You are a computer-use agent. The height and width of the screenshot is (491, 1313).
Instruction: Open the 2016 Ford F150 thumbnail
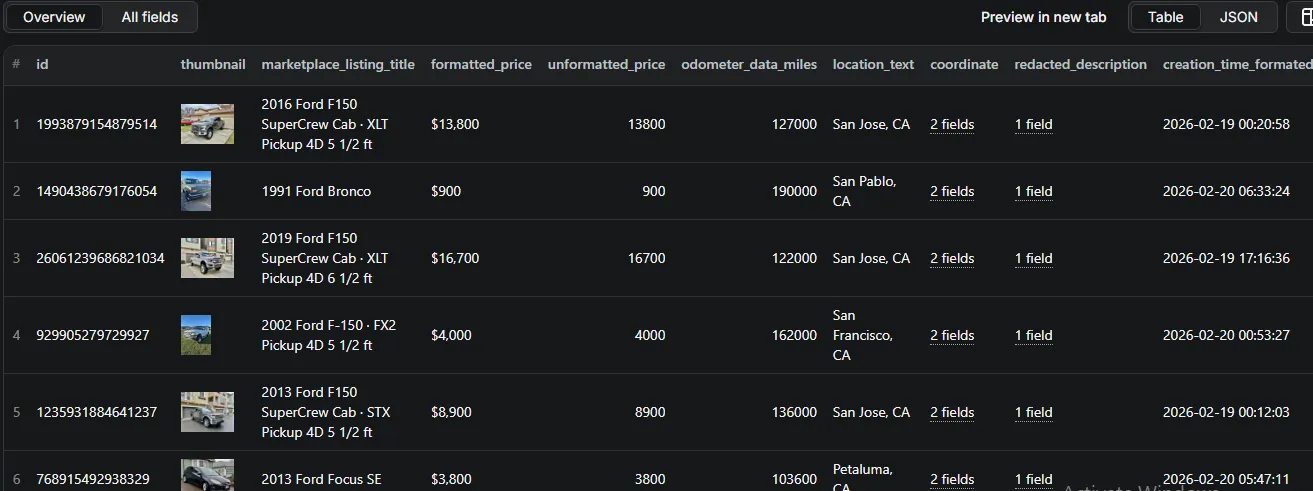(207, 124)
